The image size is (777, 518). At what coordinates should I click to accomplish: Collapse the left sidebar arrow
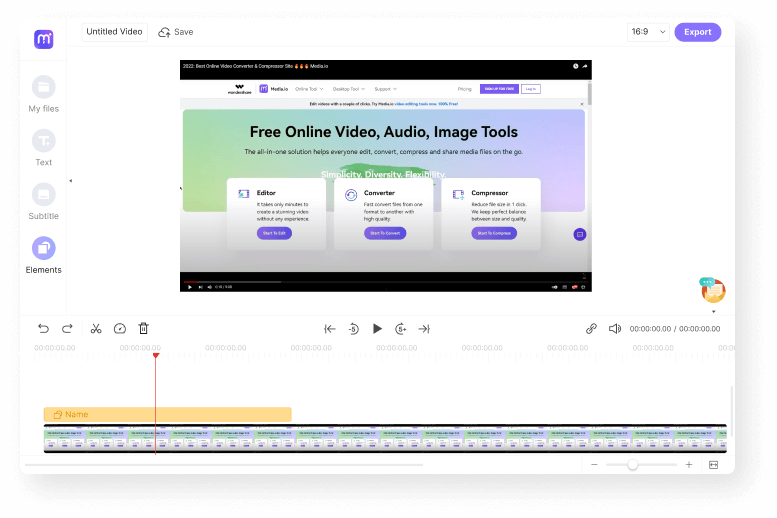(x=71, y=181)
